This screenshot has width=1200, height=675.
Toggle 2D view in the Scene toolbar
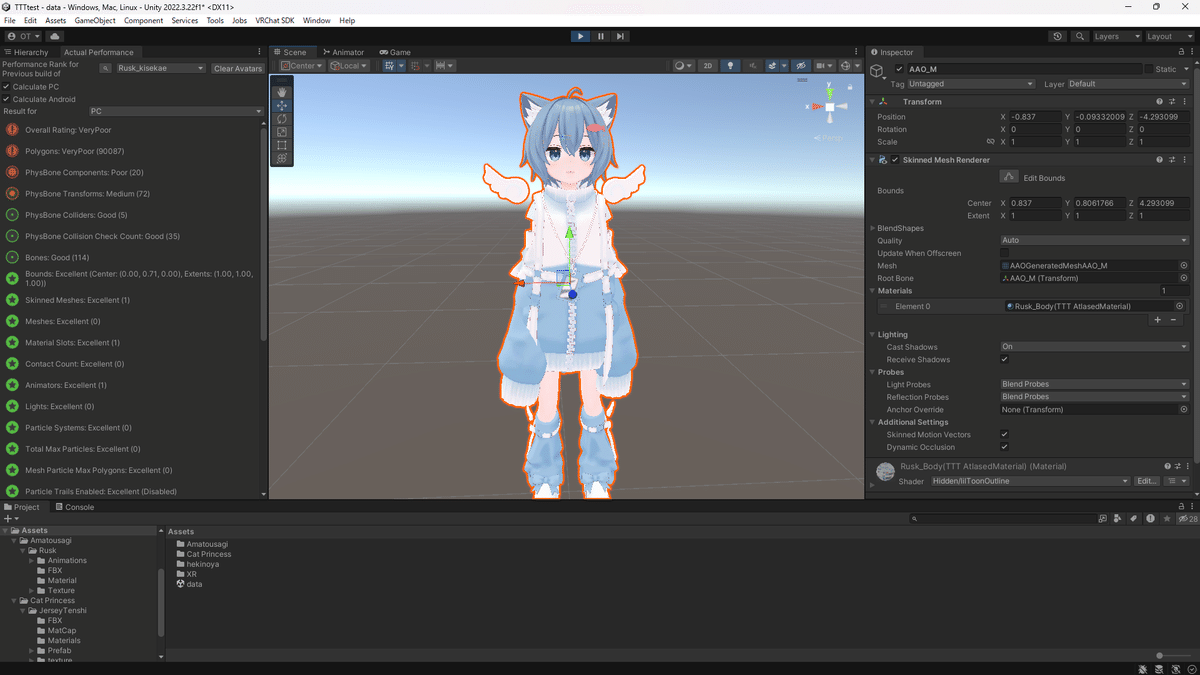[707, 65]
